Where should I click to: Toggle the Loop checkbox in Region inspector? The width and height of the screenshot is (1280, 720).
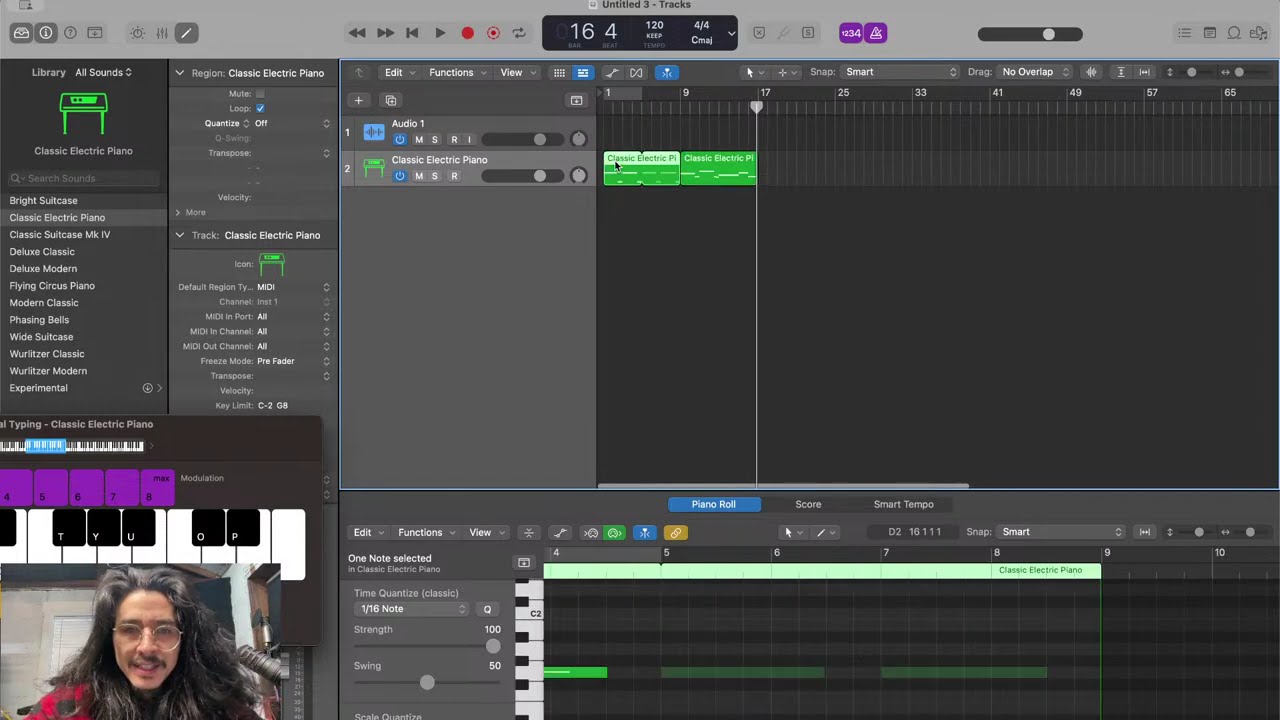(x=260, y=108)
